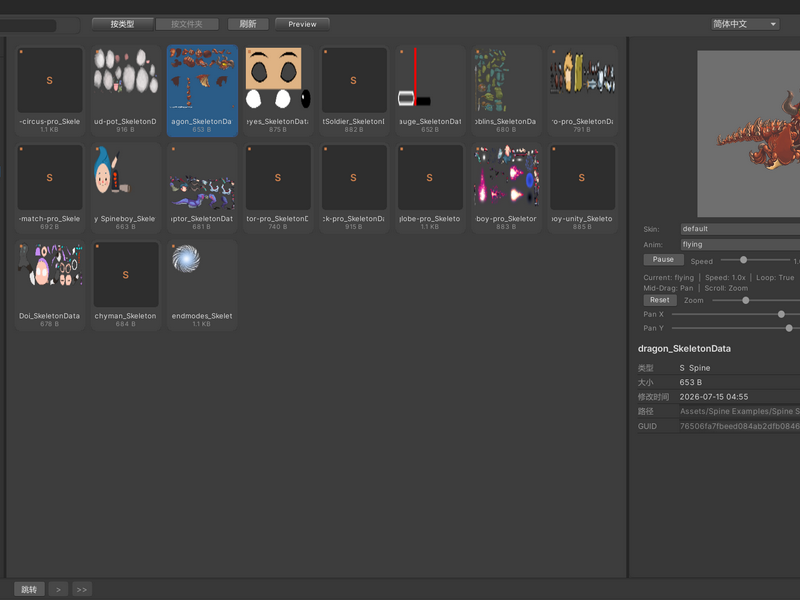Choose the auge_SkeletonDat asset tile

tap(430, 90)
